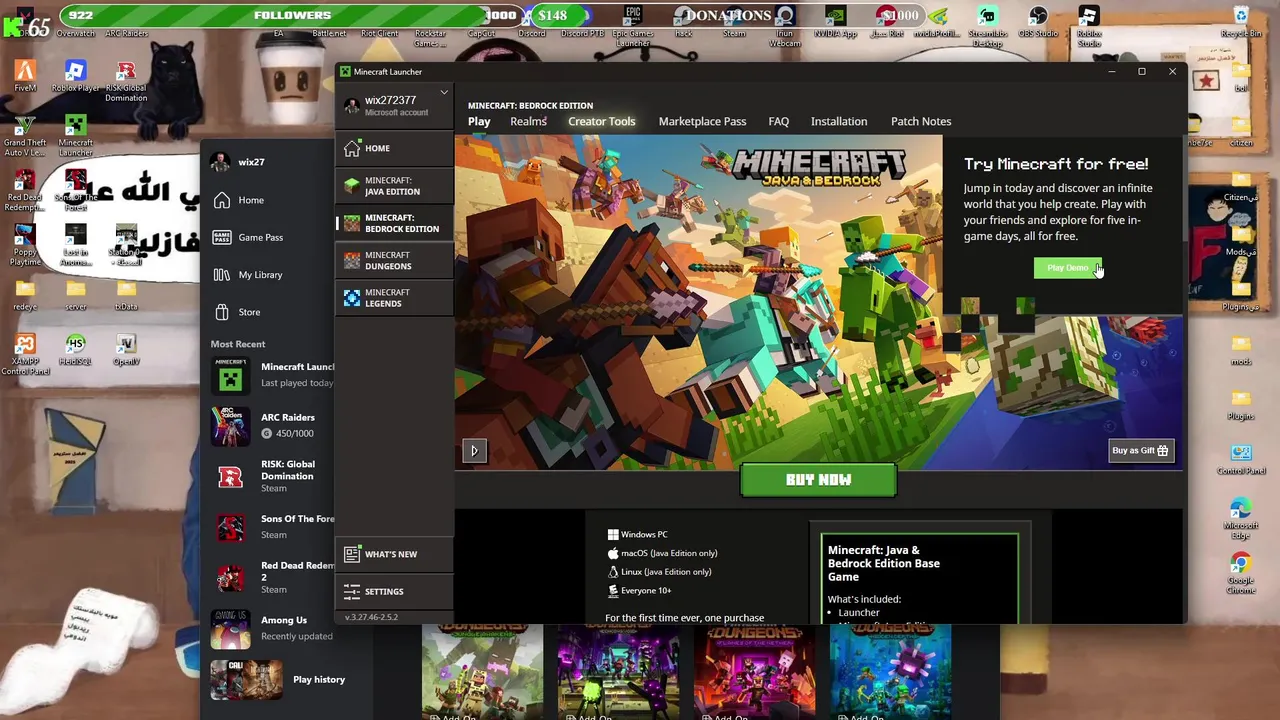Select Among Us in recent list
Image resolution: width=1280 pixels, height=720 pixels.
[x=271, y=628]
